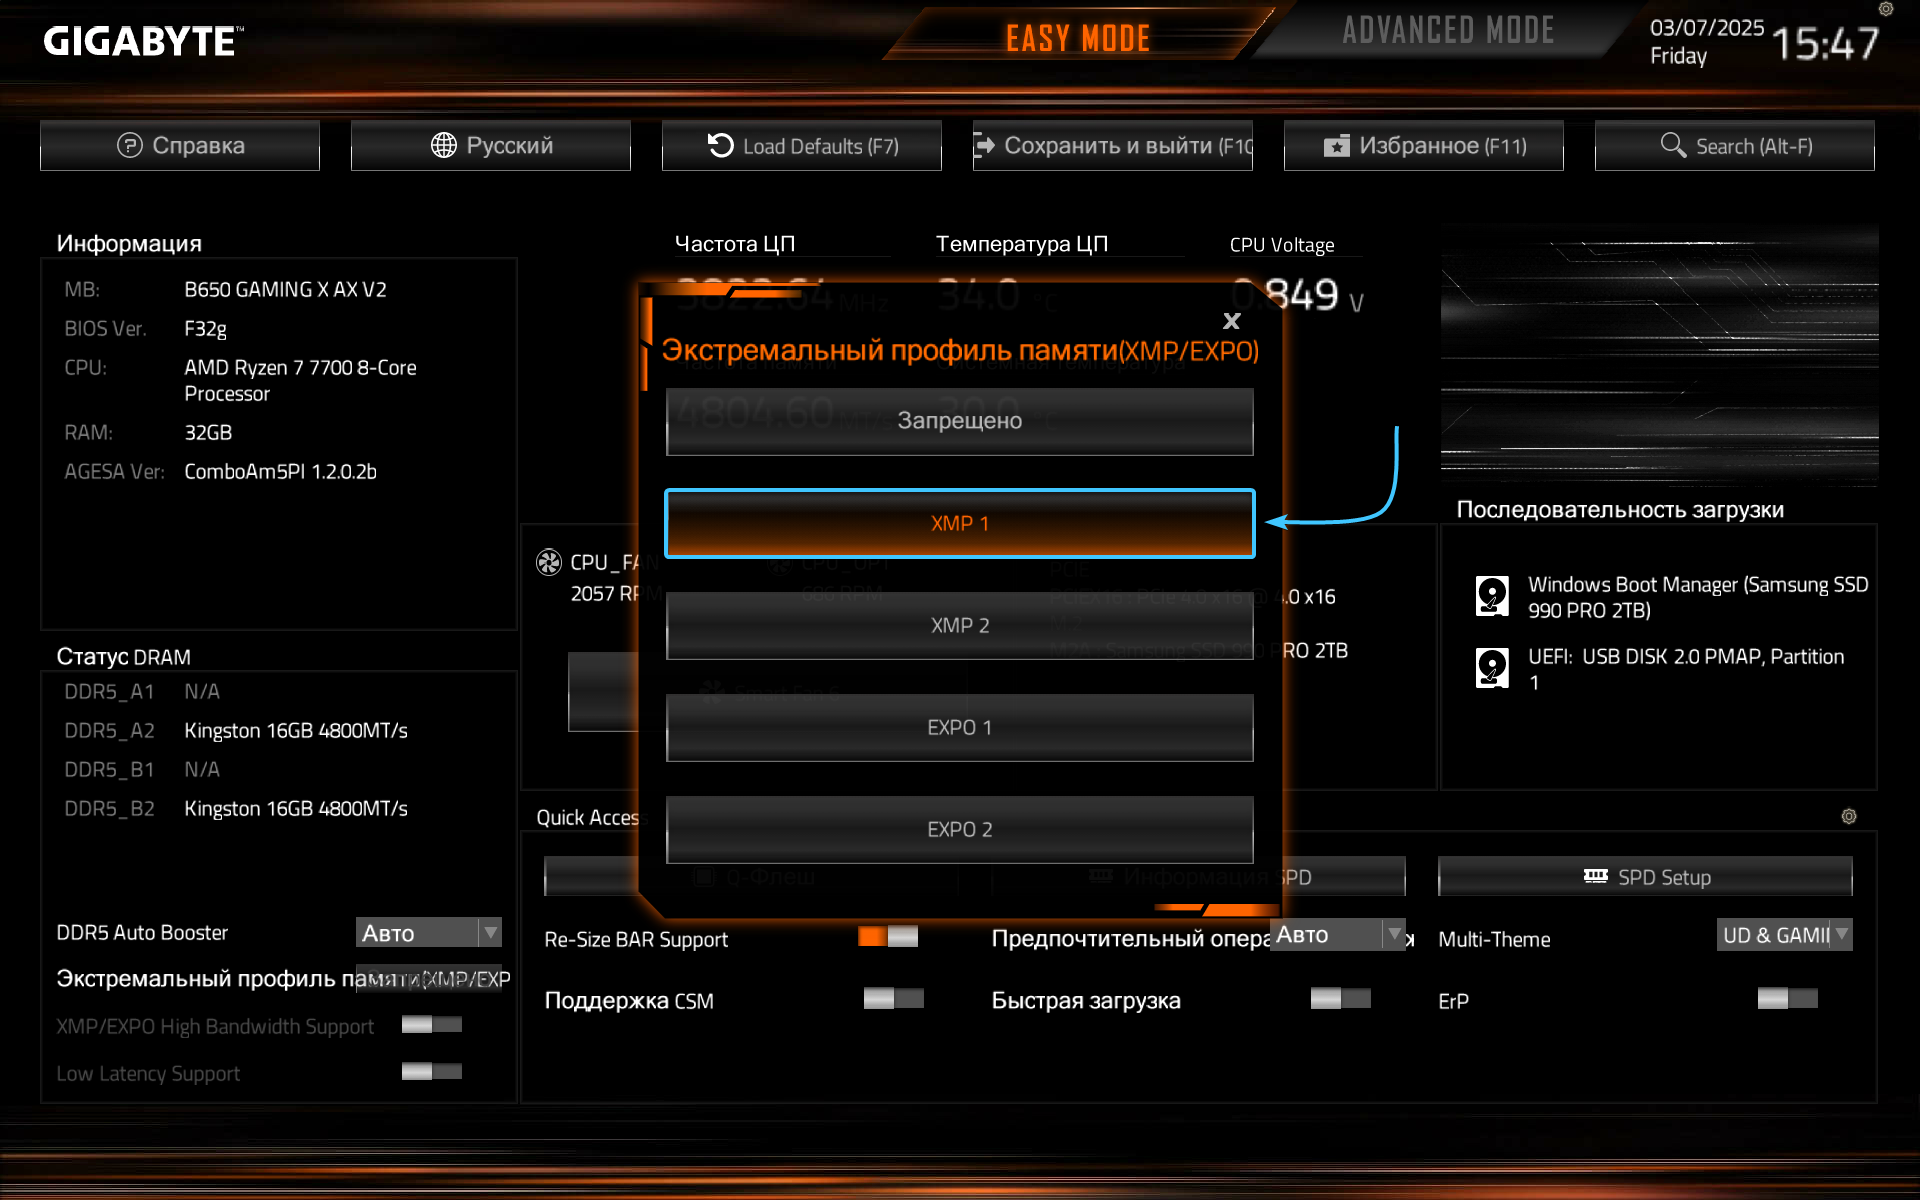Change language via Русский button
This screenshot has width=1920, height=1200.
491,146
